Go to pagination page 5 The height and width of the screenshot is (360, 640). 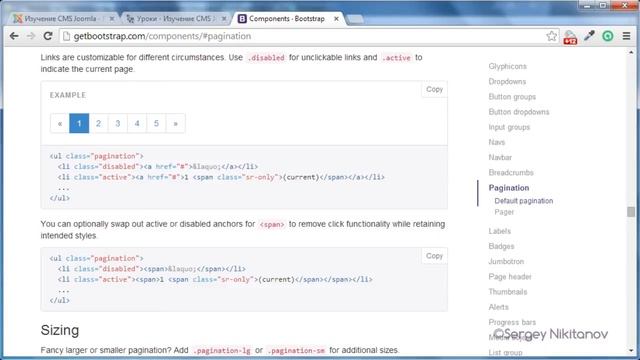pyautogui.click(x=156, y=123)
